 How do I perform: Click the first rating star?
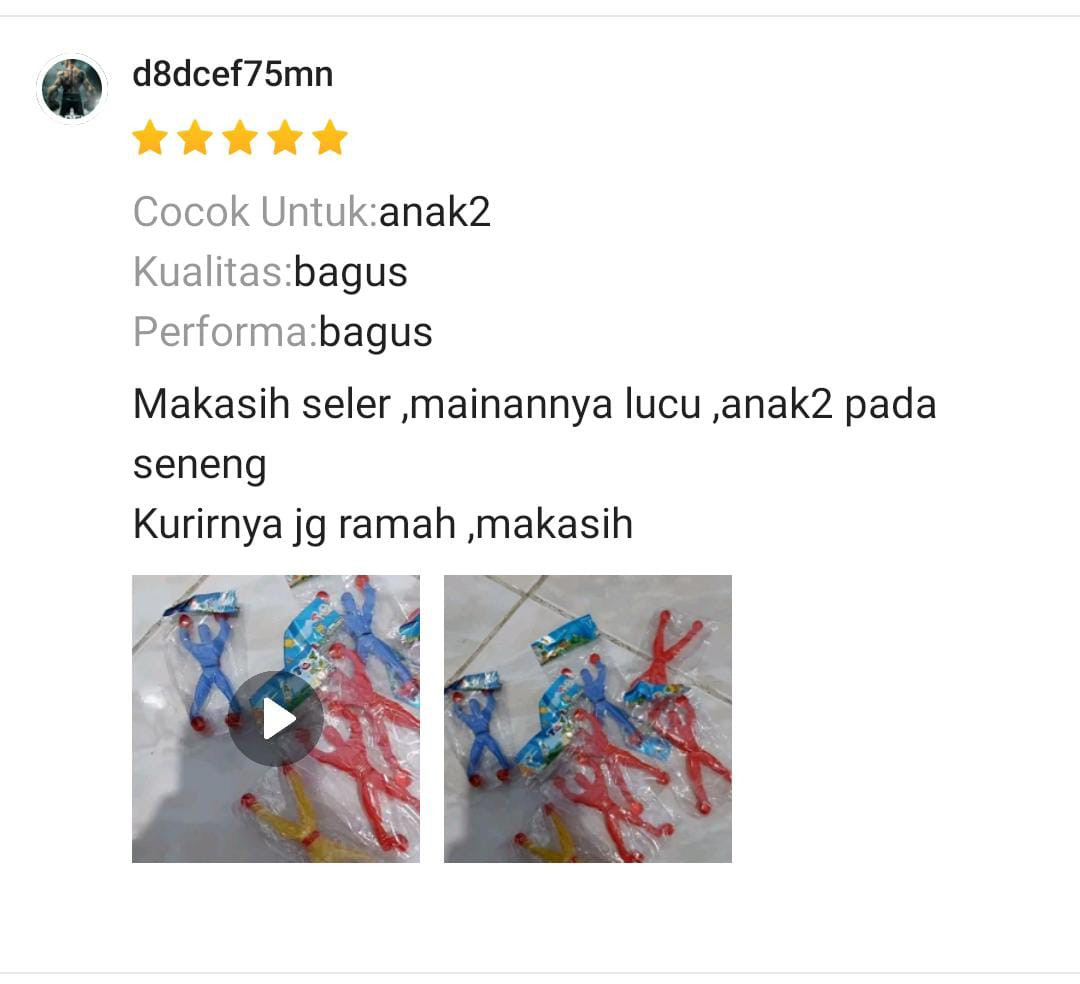[x=150, y=138]
